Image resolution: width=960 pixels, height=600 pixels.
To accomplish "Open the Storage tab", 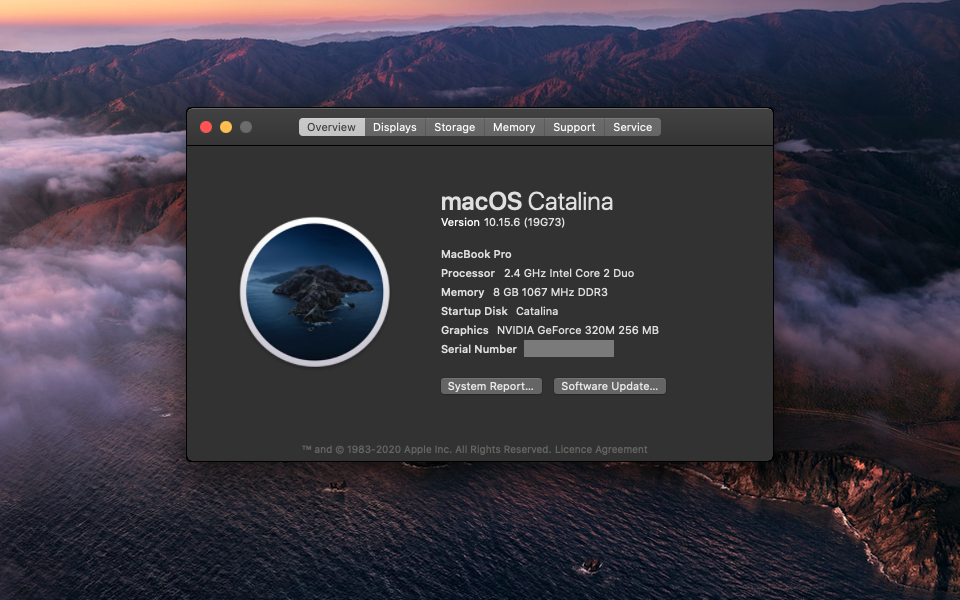I will click(454, 127).
